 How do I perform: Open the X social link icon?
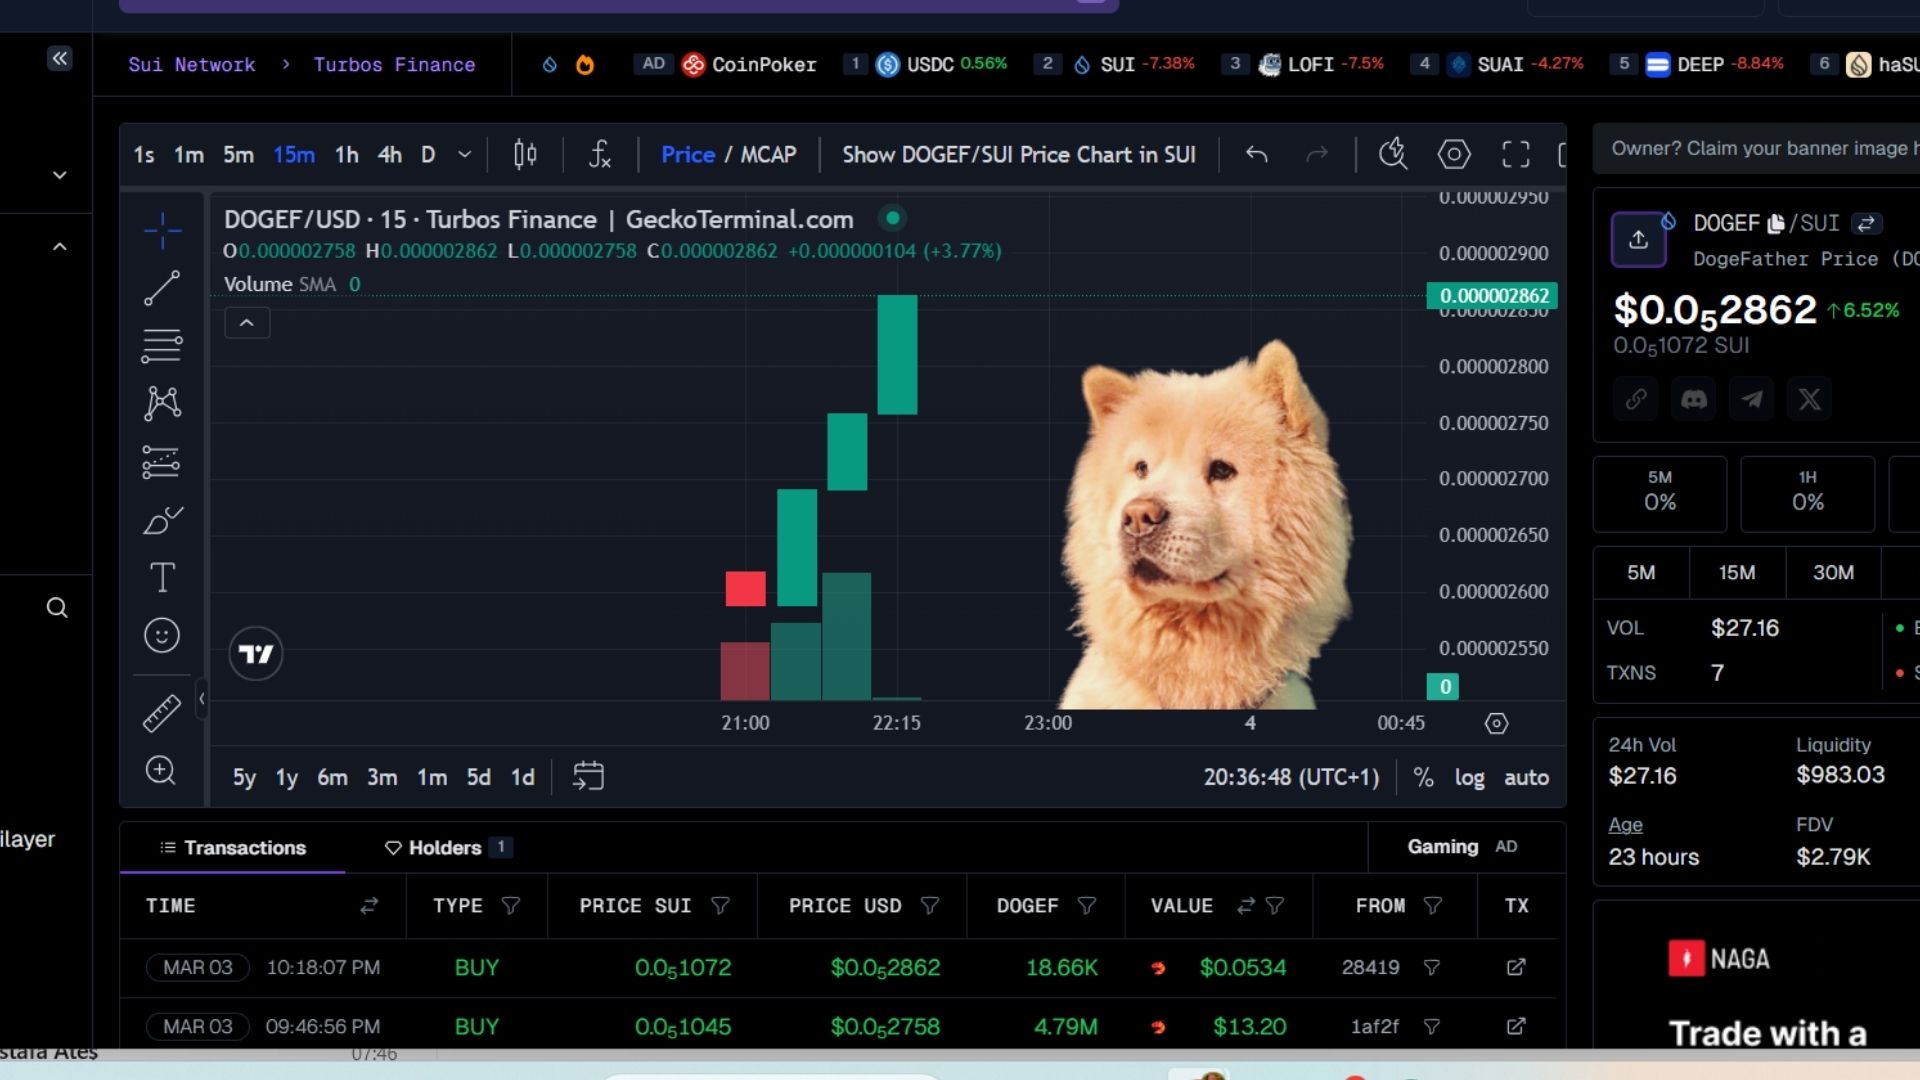coord(1810,399)
